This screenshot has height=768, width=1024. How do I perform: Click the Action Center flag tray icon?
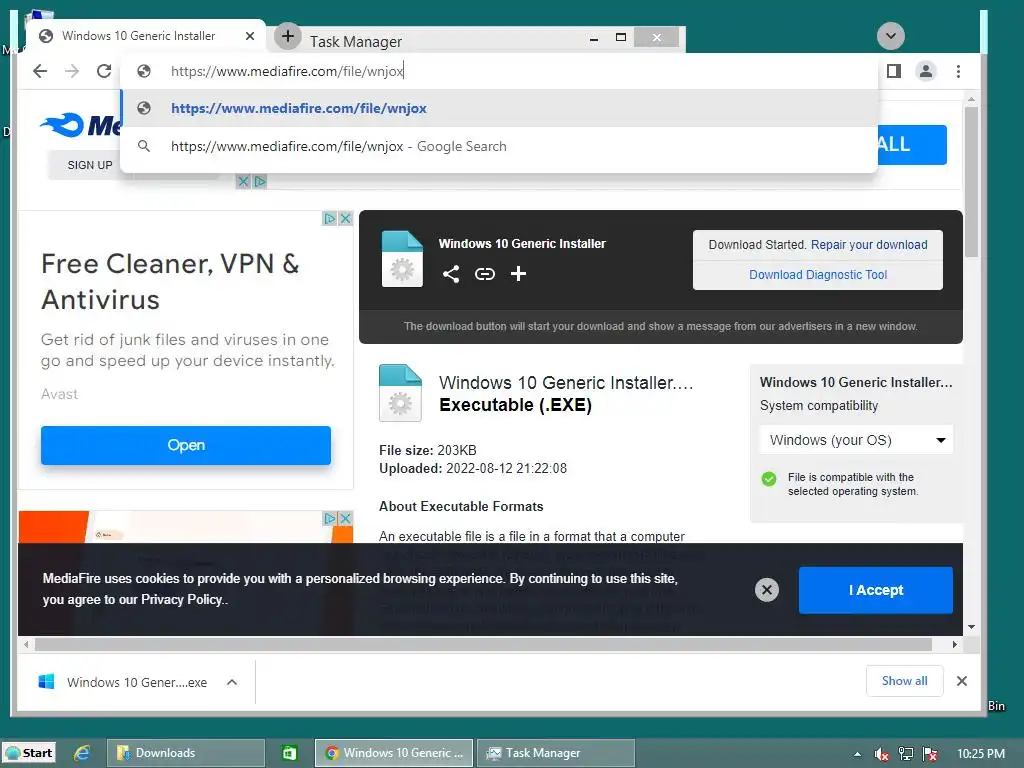(x=930, y=754)
